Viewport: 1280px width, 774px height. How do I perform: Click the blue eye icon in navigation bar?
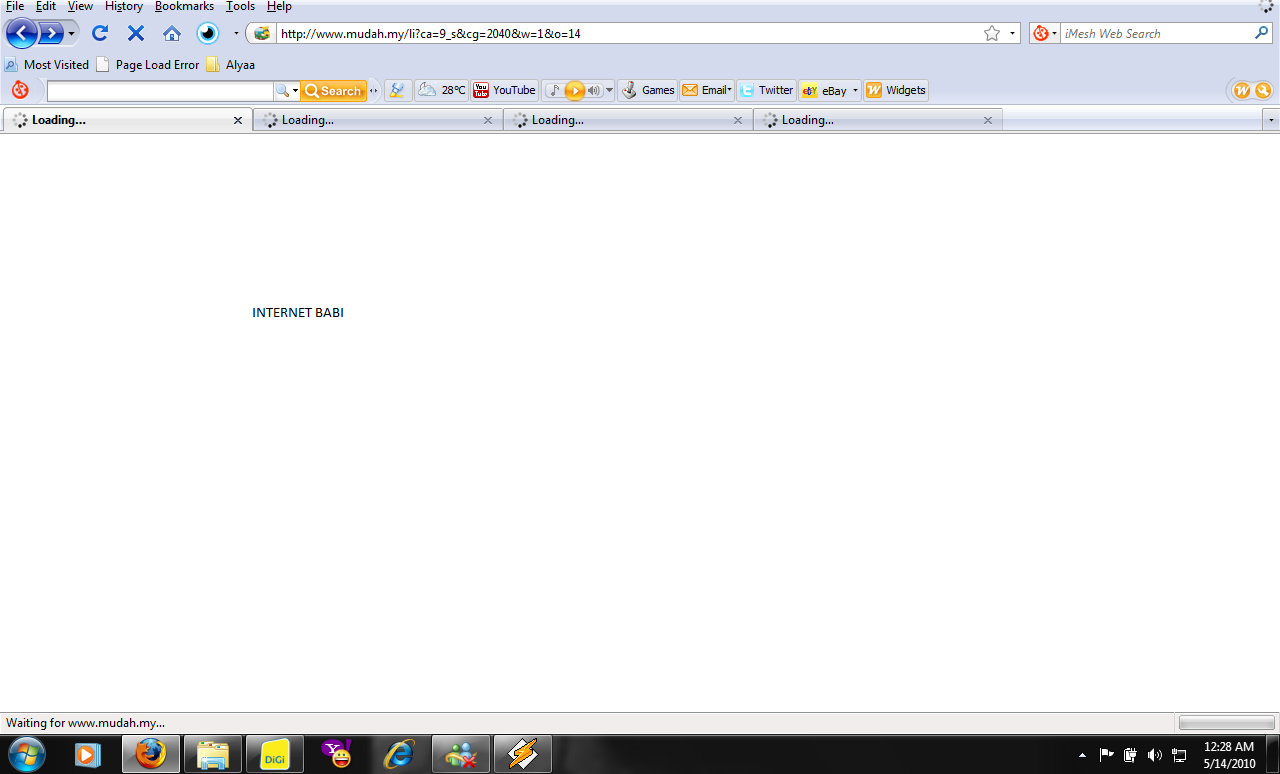pyautogui.click(x=208, y=33)
